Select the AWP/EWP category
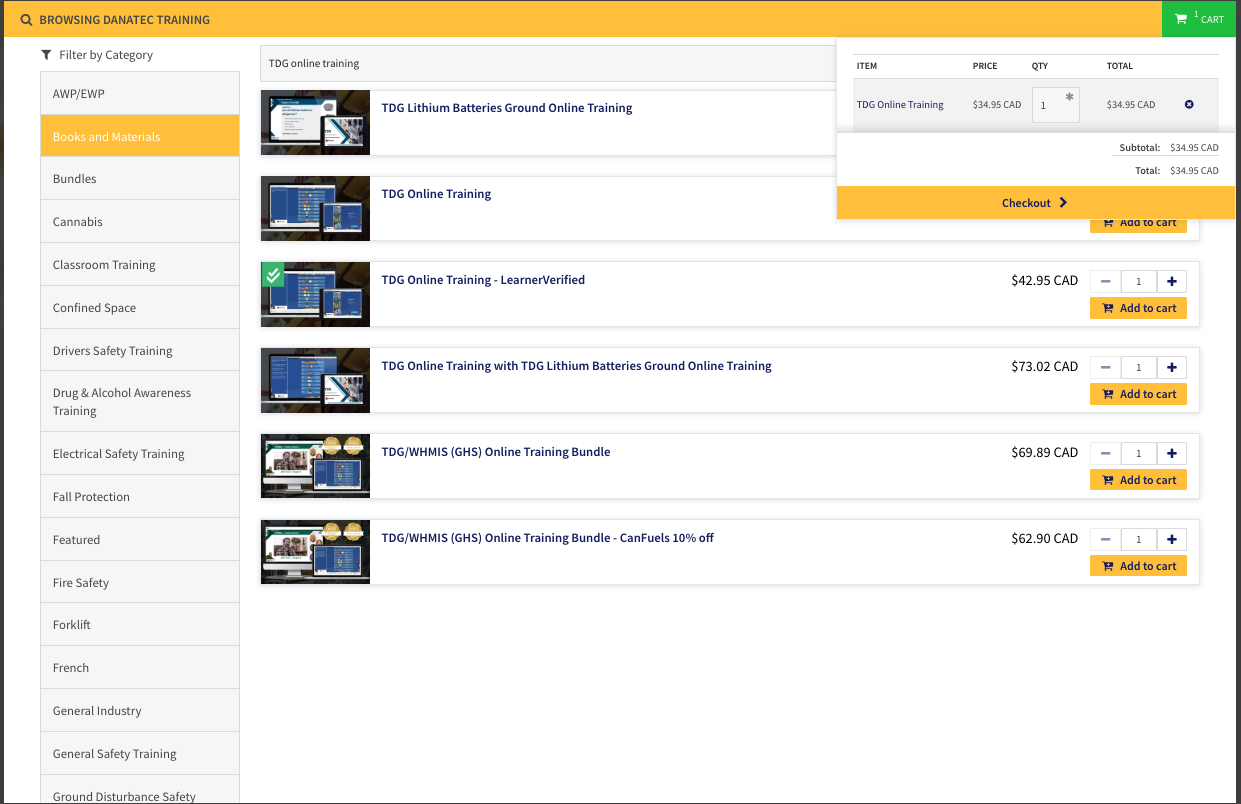Image resolution: width=1241 pixels, height=804 pixels. [140, 93]
